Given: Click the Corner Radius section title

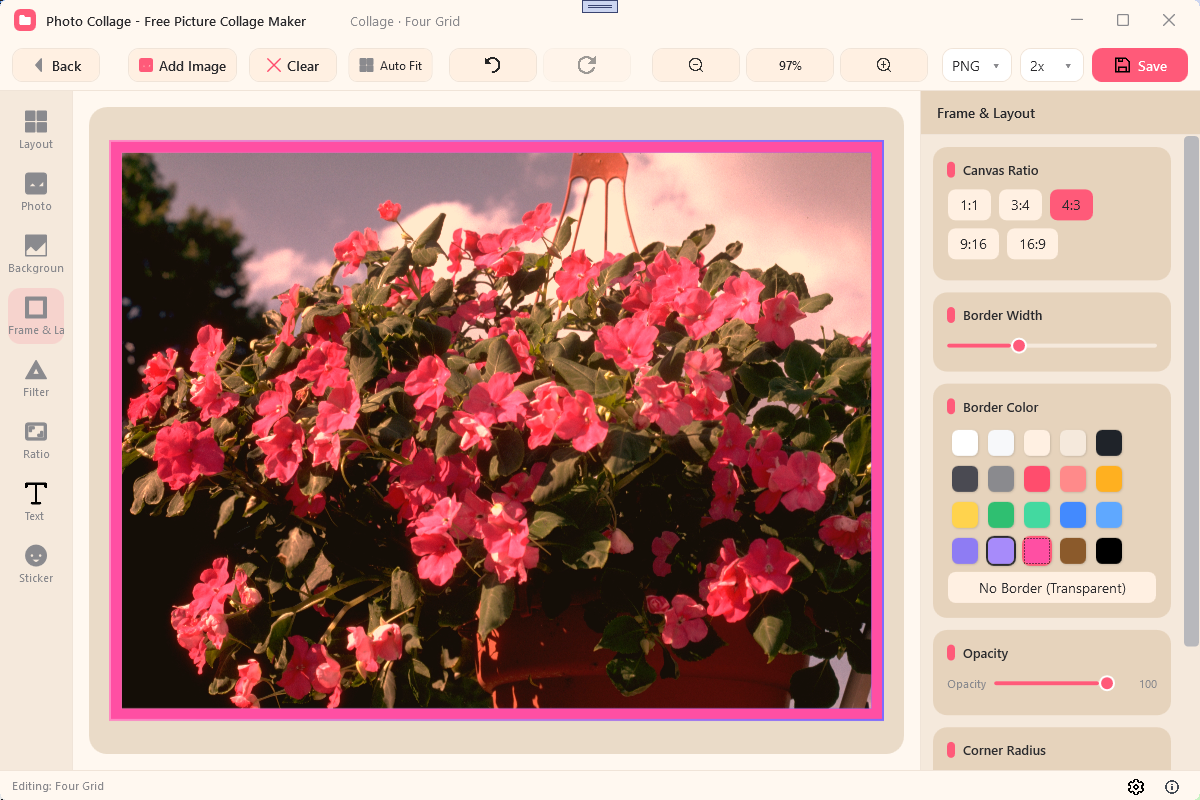Looking at the screenshot, I should pyautogui.click(x=1004, y=750).
